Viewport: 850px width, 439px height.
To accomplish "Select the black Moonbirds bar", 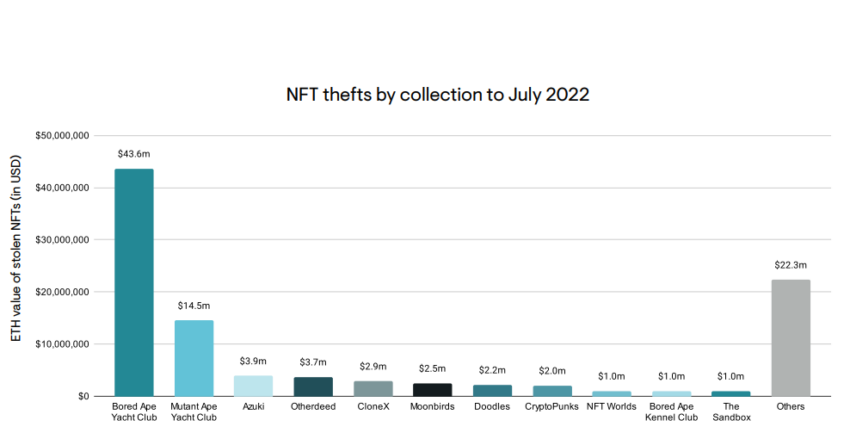I will [x=432, y=390].
